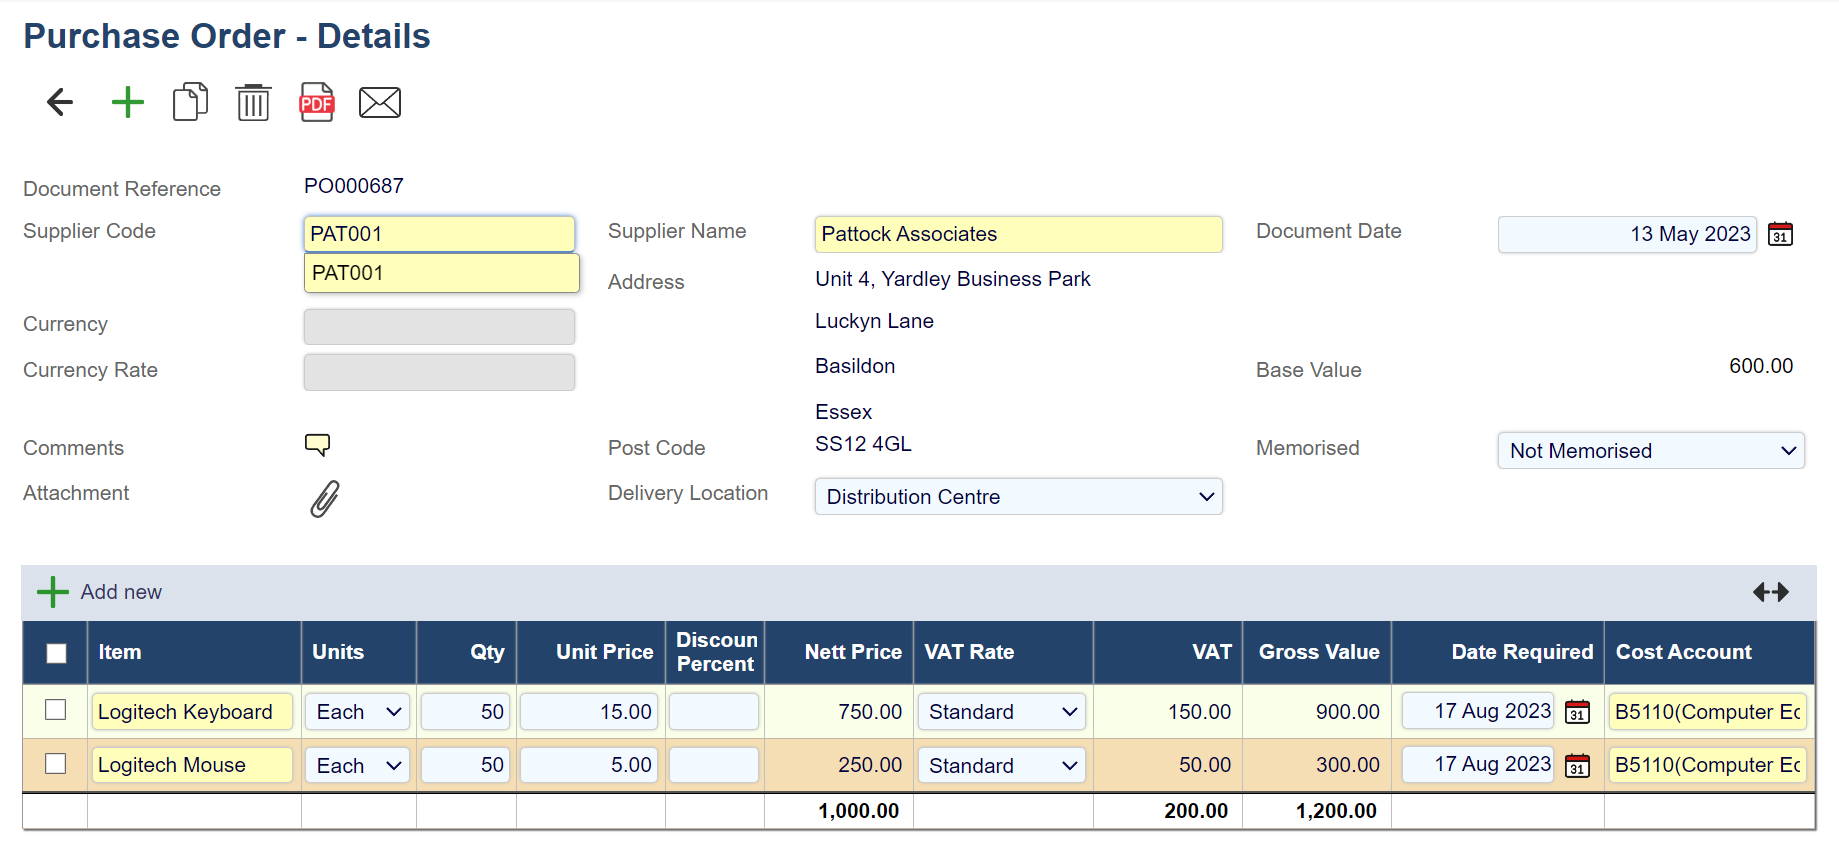Check the Logitech Mouse row checkbox
Image resolution: width=1839 pixels, height=853 pixels.
(x=56, y=764)
